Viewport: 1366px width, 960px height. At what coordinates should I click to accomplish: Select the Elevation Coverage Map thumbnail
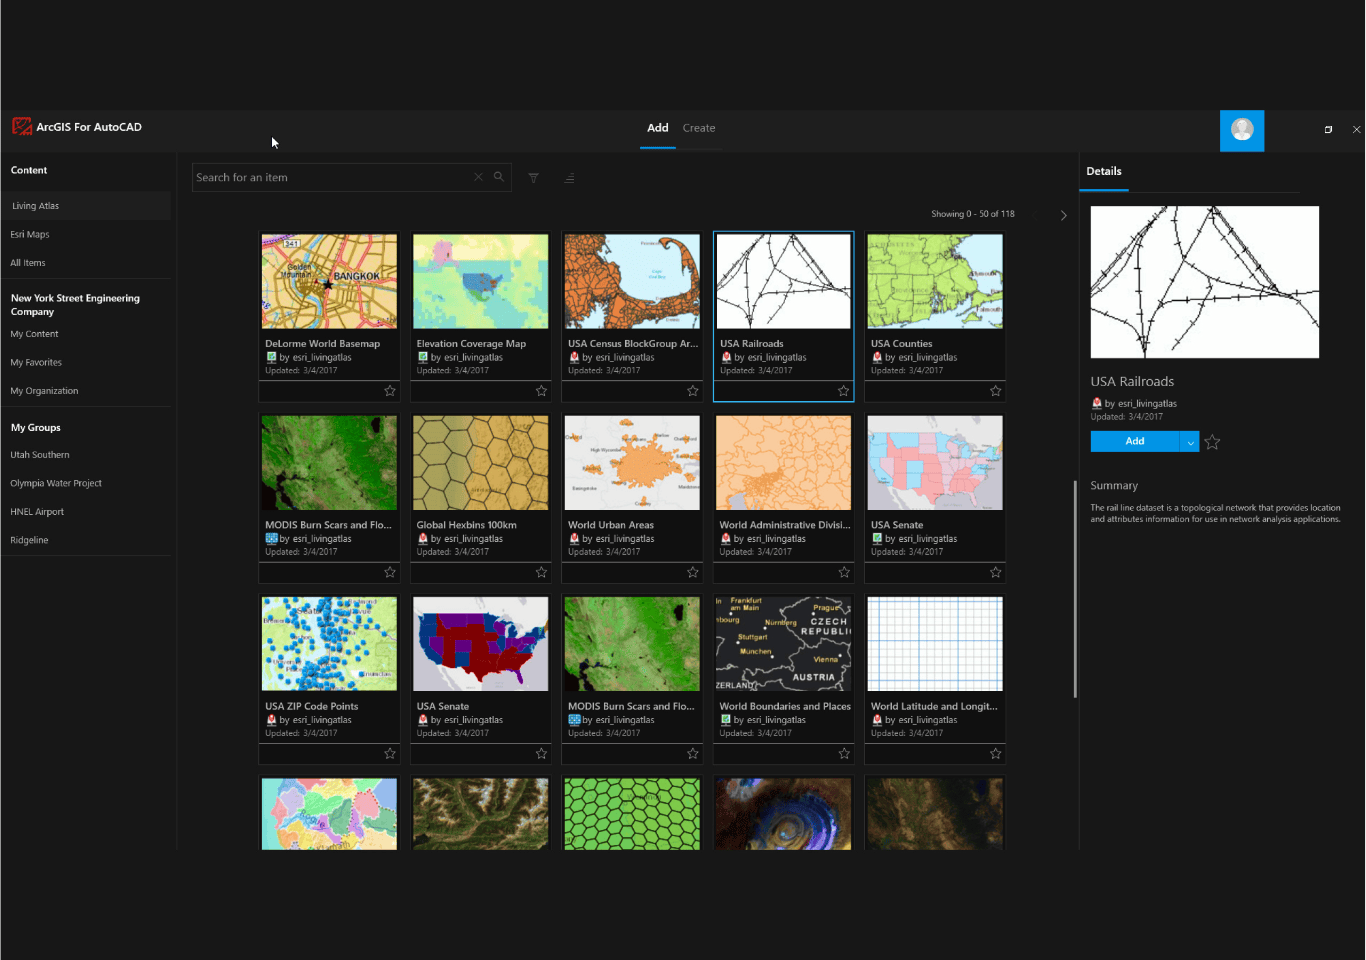pos(481,281)
